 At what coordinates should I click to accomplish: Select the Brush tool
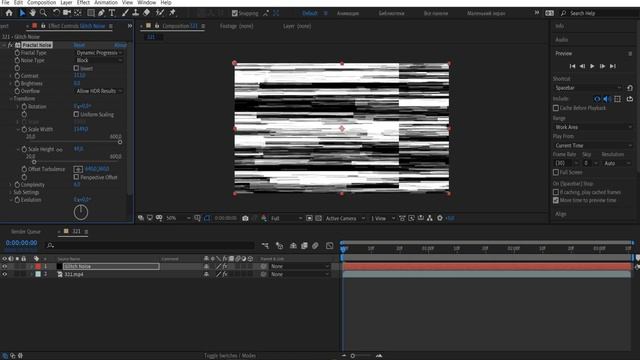pyautogui.click(x=125, y=13)
